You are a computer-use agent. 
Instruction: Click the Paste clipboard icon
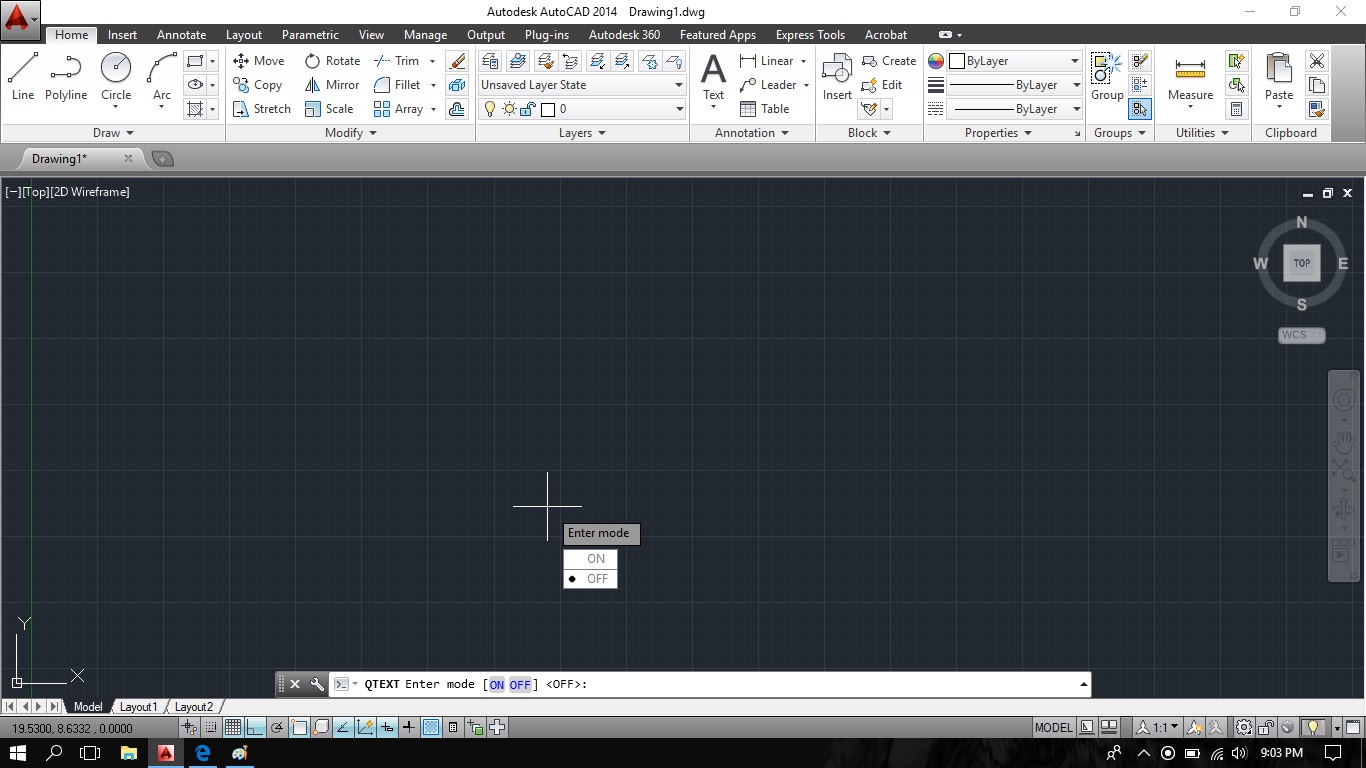(x=1279, y=77)
